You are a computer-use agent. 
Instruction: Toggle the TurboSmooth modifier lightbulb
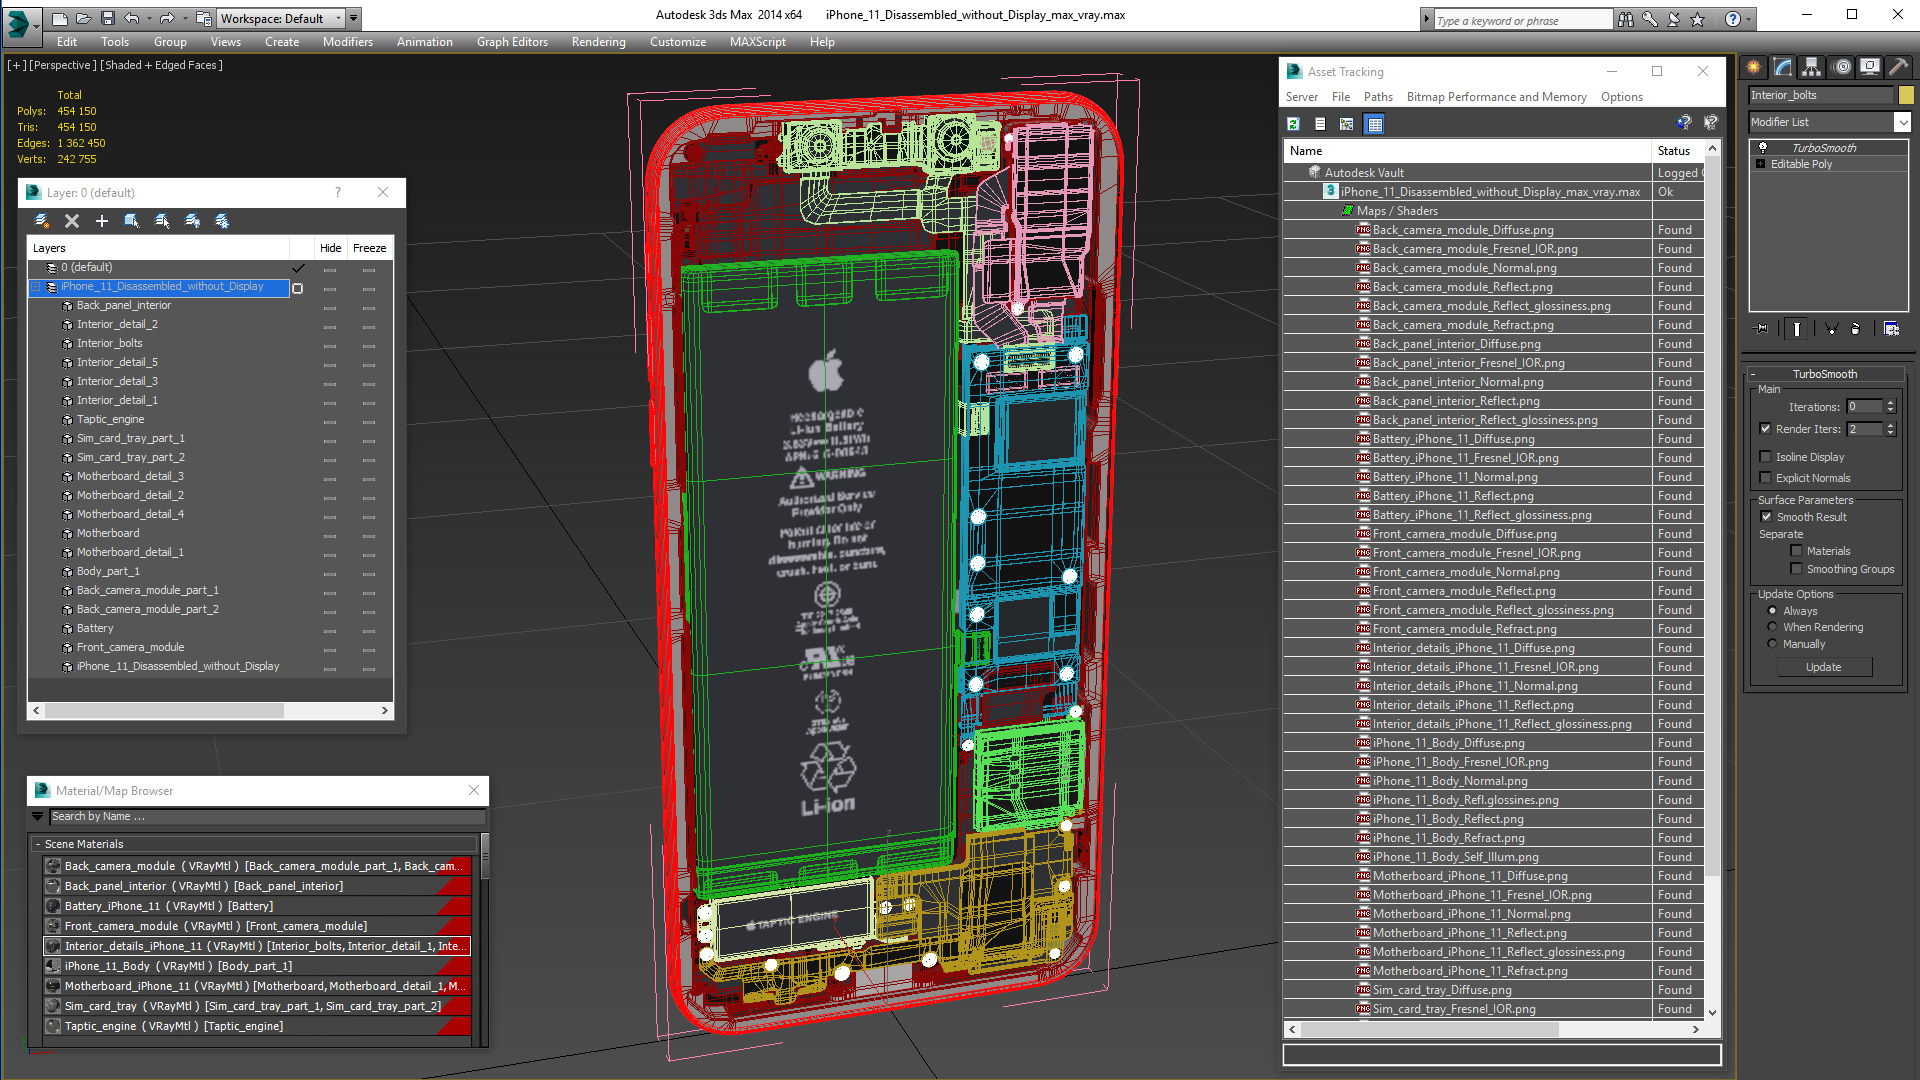1763,148
